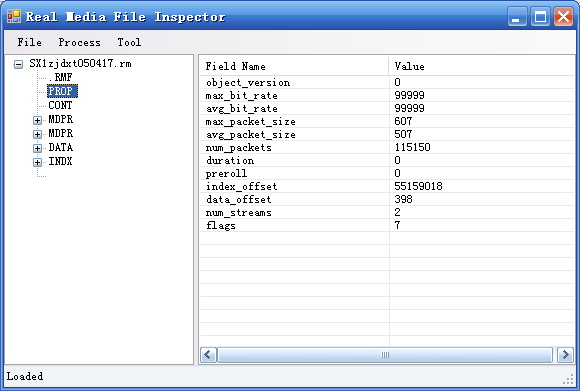The height and width of the screenshot is (391, 580).
Task: Click the Value column header
Action: click(x=482, y=66)
